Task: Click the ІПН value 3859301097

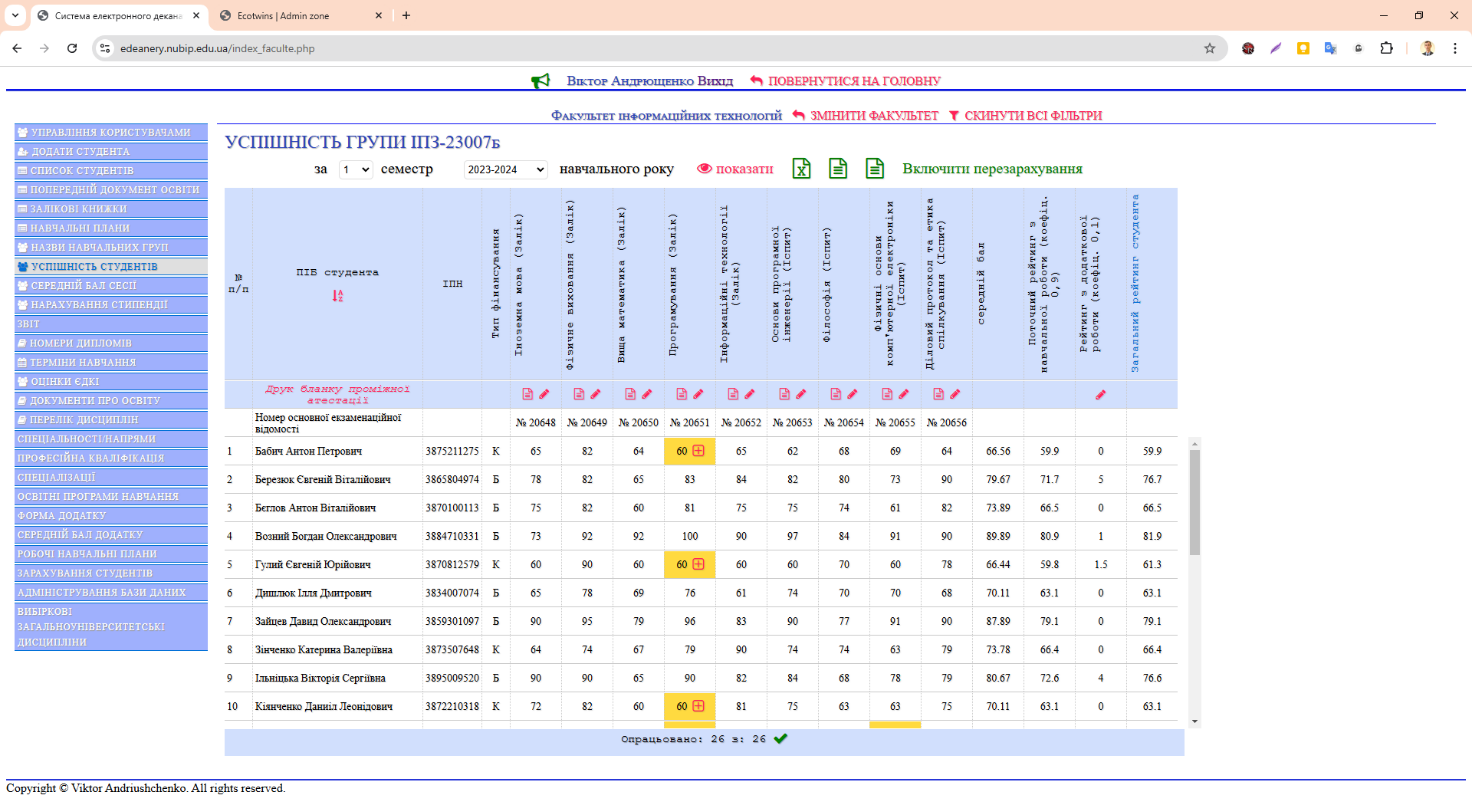Action: (x=452, y=621)
